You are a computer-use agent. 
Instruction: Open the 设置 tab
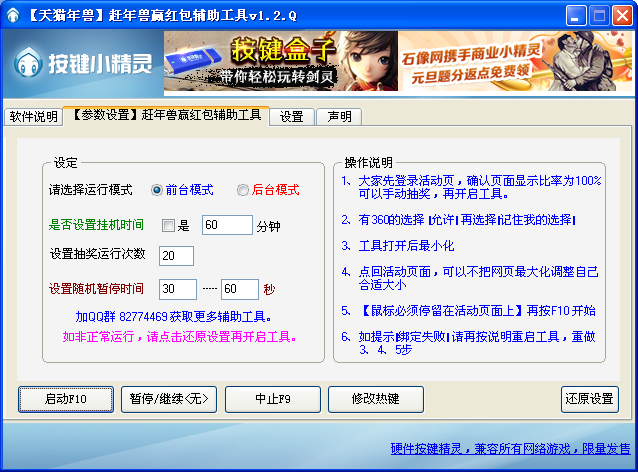click(x=292, y=117)
